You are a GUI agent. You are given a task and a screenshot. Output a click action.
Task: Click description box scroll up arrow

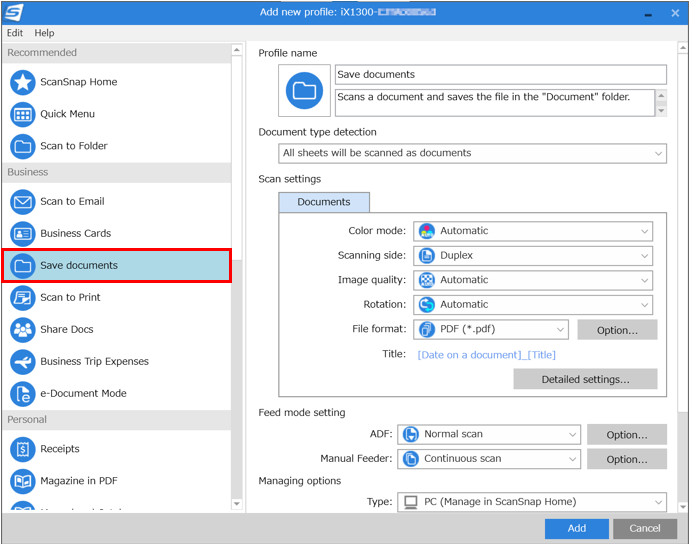pos(661,96)
